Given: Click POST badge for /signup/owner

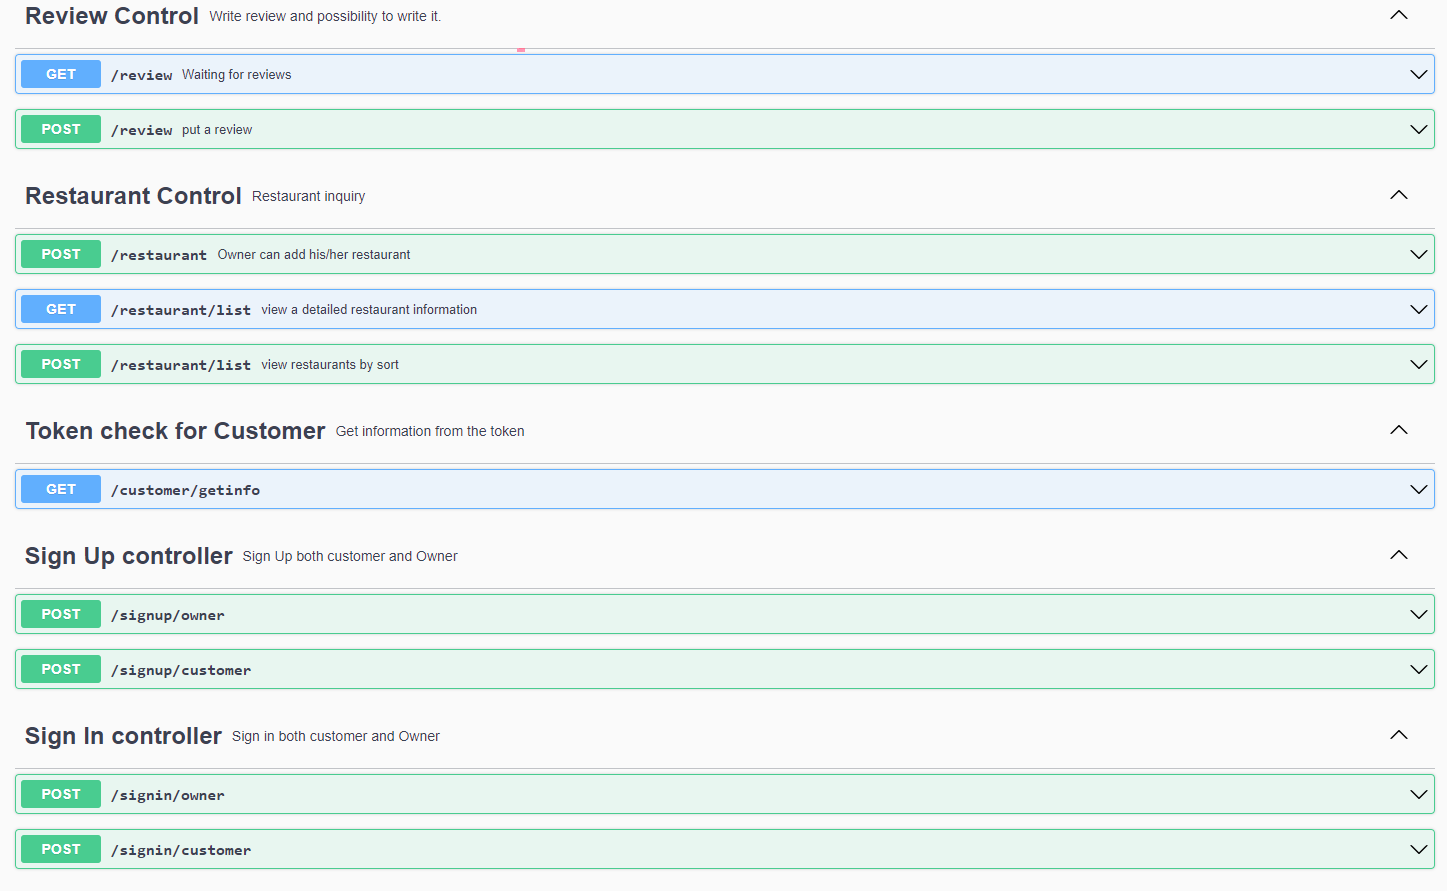Looking at the screenshot, I should [61, 614].
